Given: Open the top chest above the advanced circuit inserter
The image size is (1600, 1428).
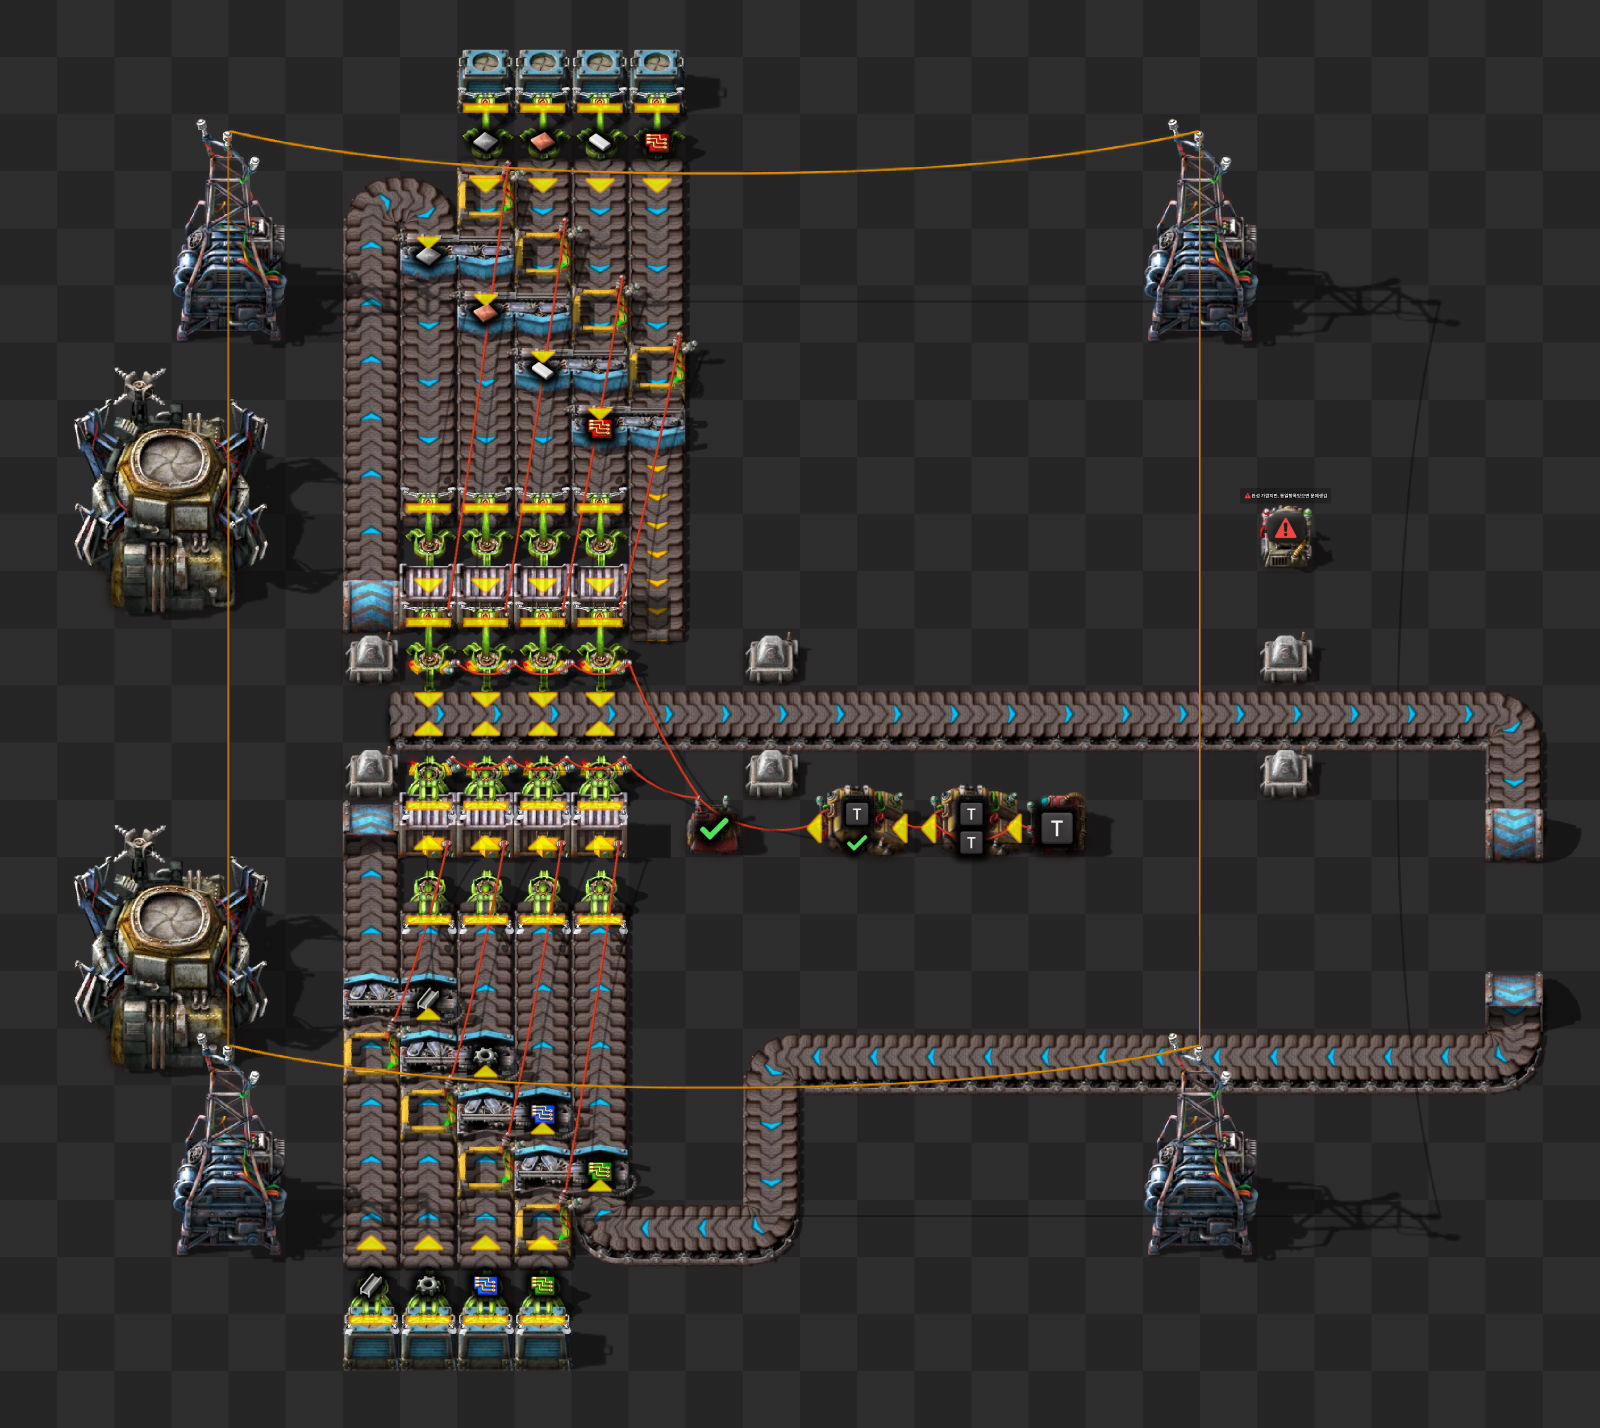Looking at the screenshot, I should coord(656,76).
